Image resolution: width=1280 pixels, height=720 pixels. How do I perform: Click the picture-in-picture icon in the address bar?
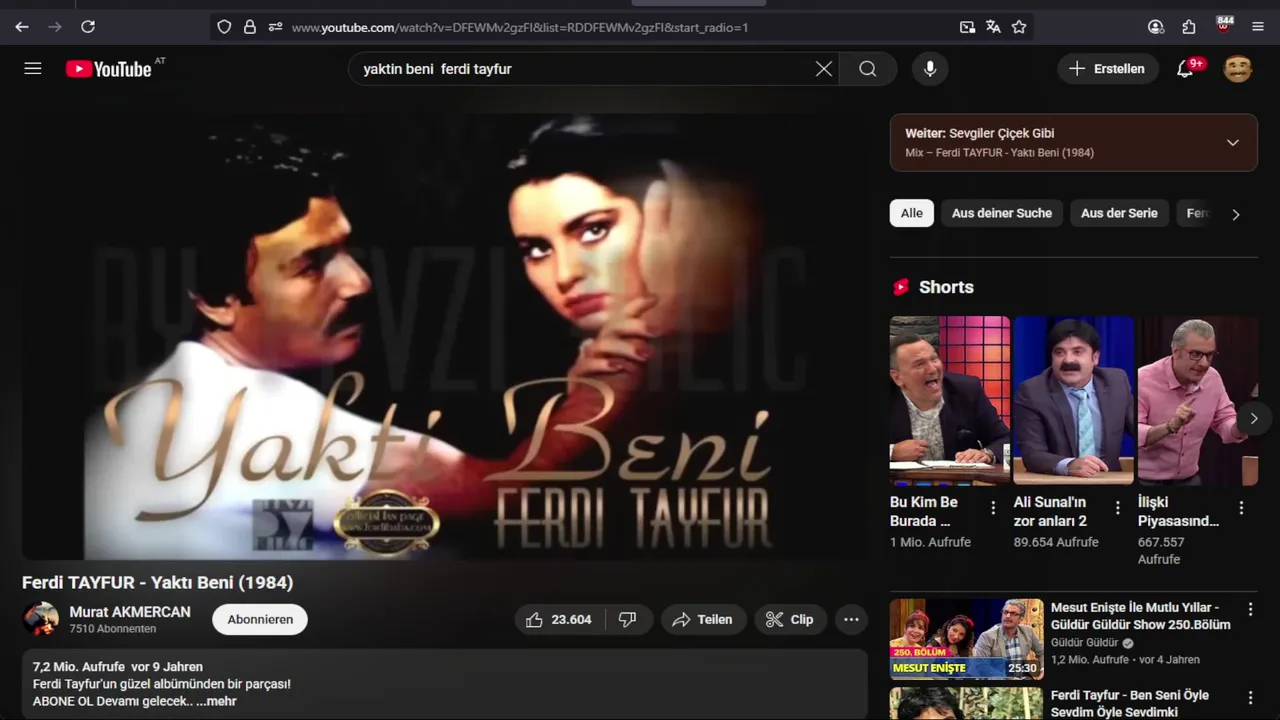(x=967, y=27)
